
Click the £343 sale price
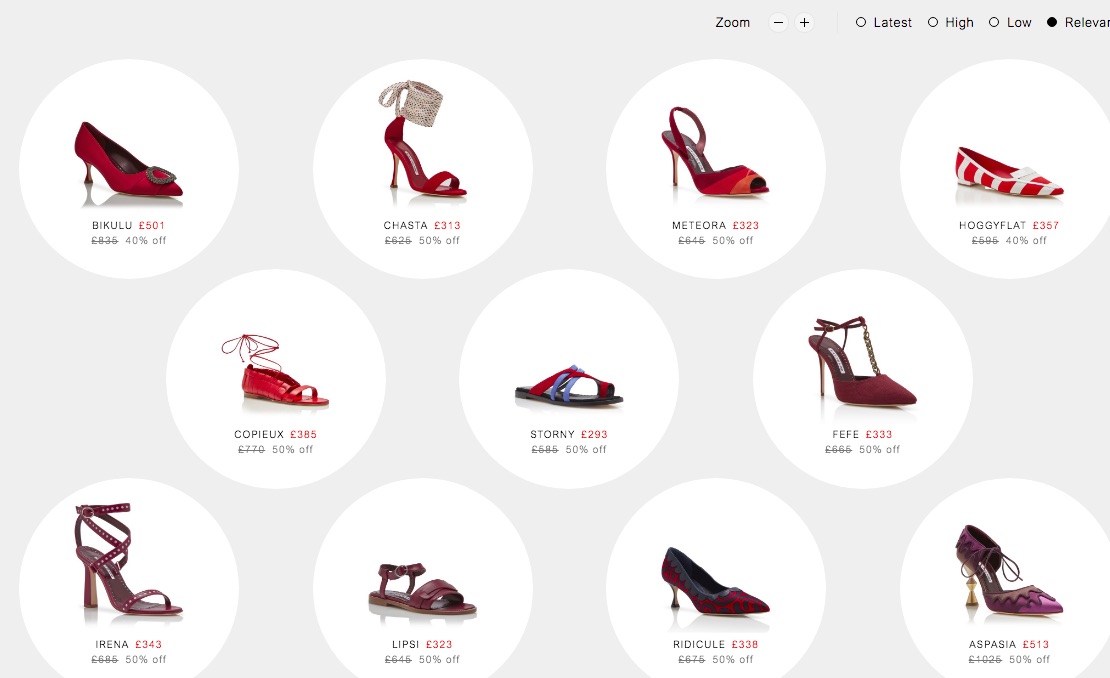148,645
